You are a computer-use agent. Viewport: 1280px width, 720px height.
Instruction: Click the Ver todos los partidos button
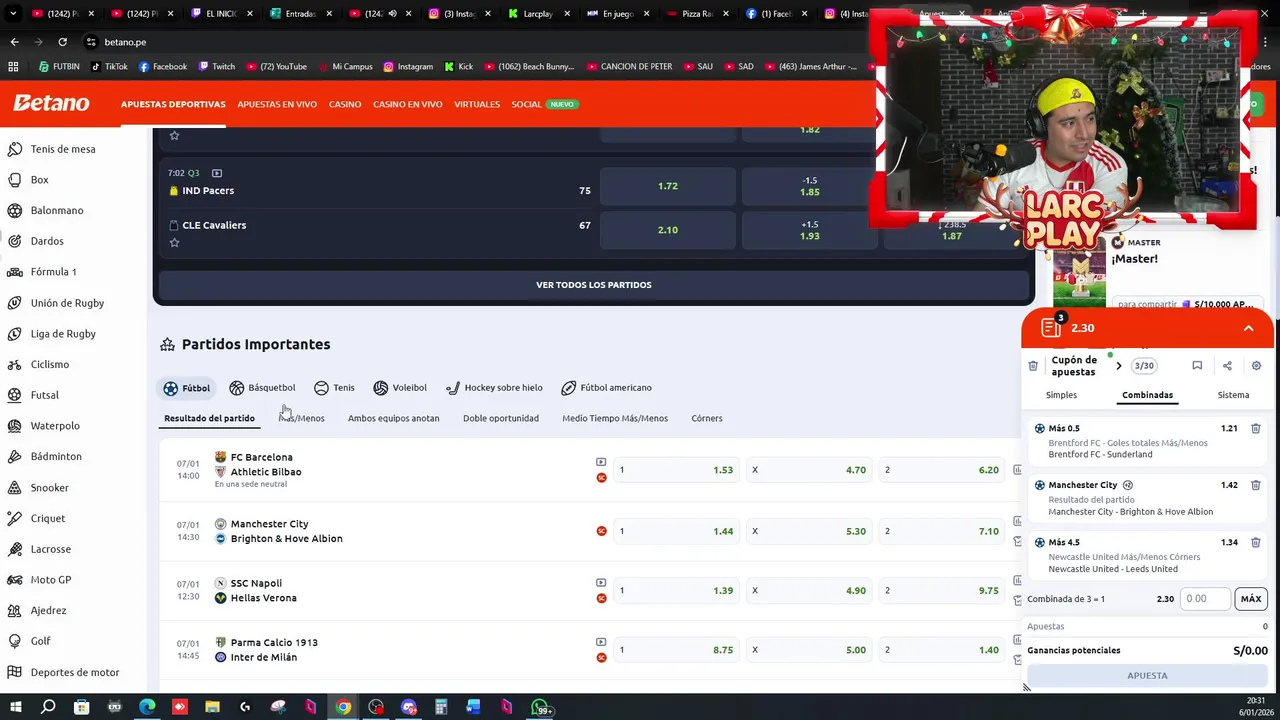[594, 285]
